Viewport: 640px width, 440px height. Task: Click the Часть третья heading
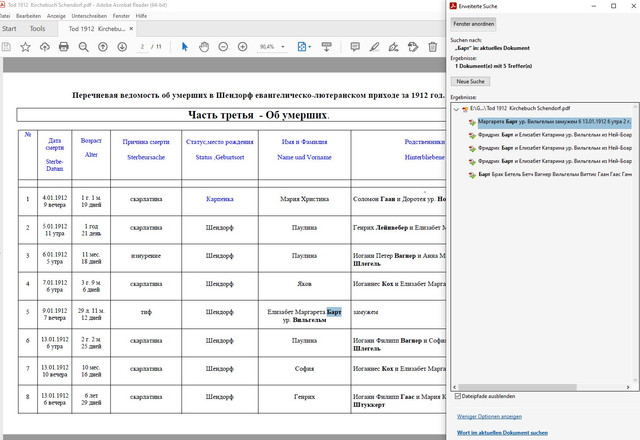(258, 115)
